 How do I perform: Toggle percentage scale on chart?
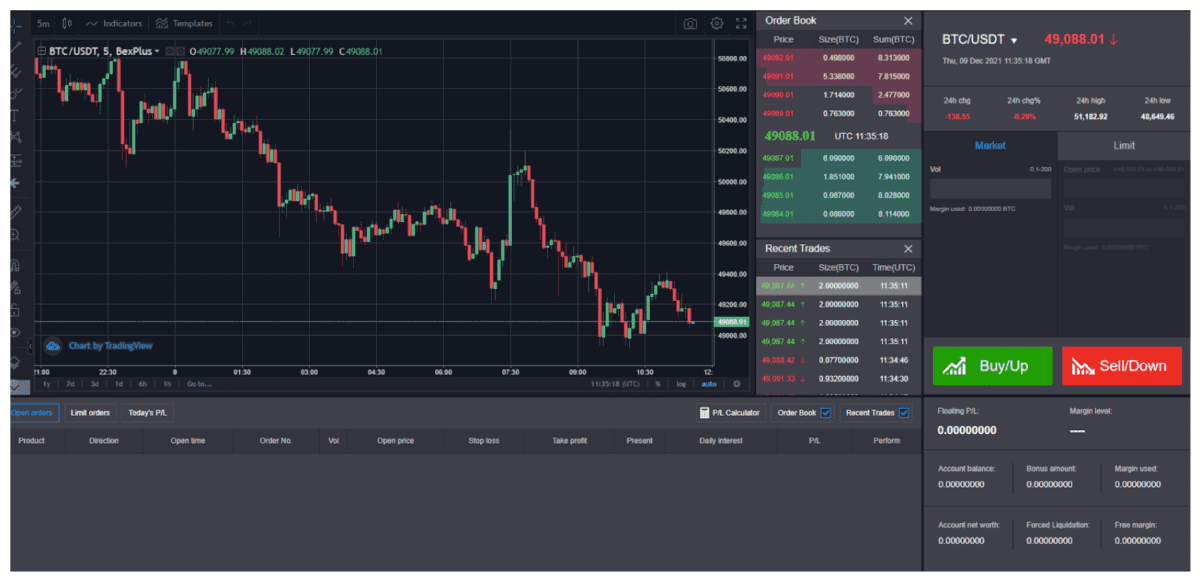click(x=658, y=383)
